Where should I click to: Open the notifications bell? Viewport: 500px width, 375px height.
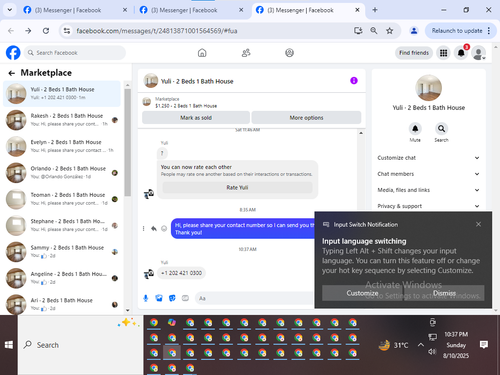tap(461, 53)
